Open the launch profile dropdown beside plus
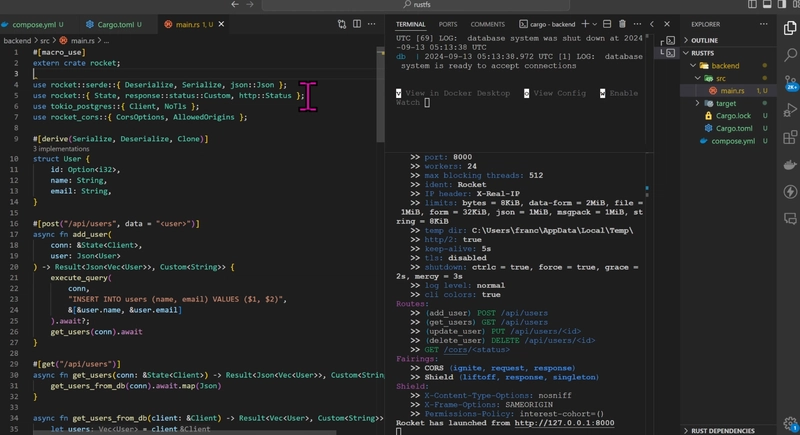800x435 pixels. tap(595, 24)
